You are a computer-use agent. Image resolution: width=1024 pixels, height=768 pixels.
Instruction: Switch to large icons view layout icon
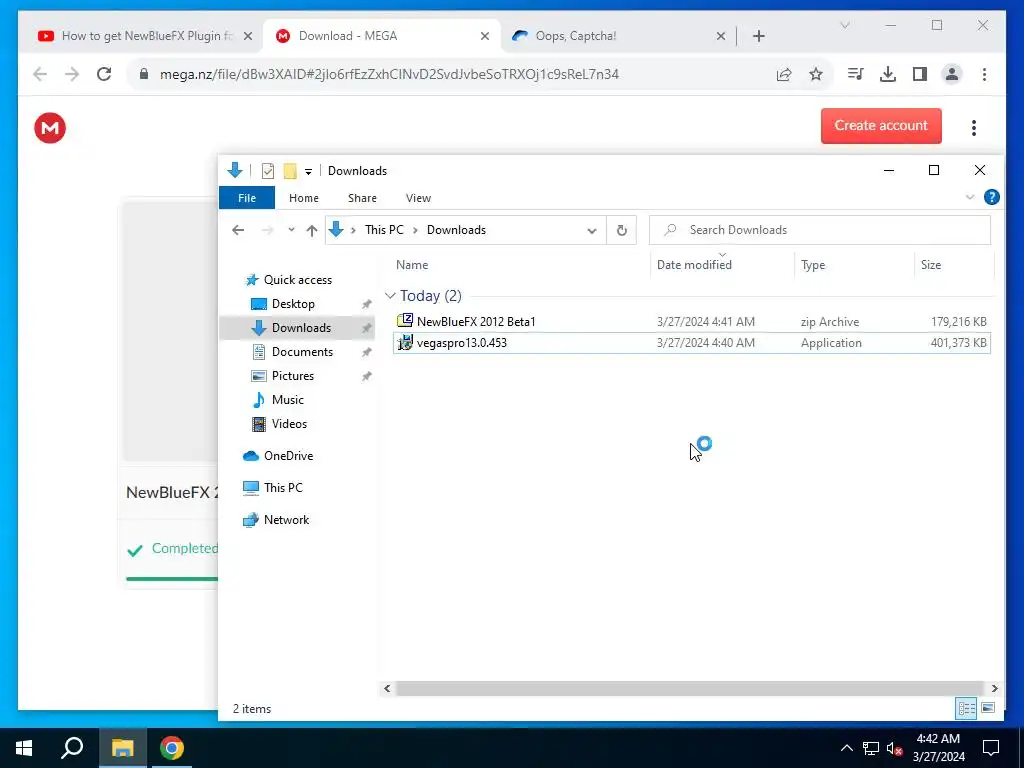pyautogui.click(x=987, y=709)
